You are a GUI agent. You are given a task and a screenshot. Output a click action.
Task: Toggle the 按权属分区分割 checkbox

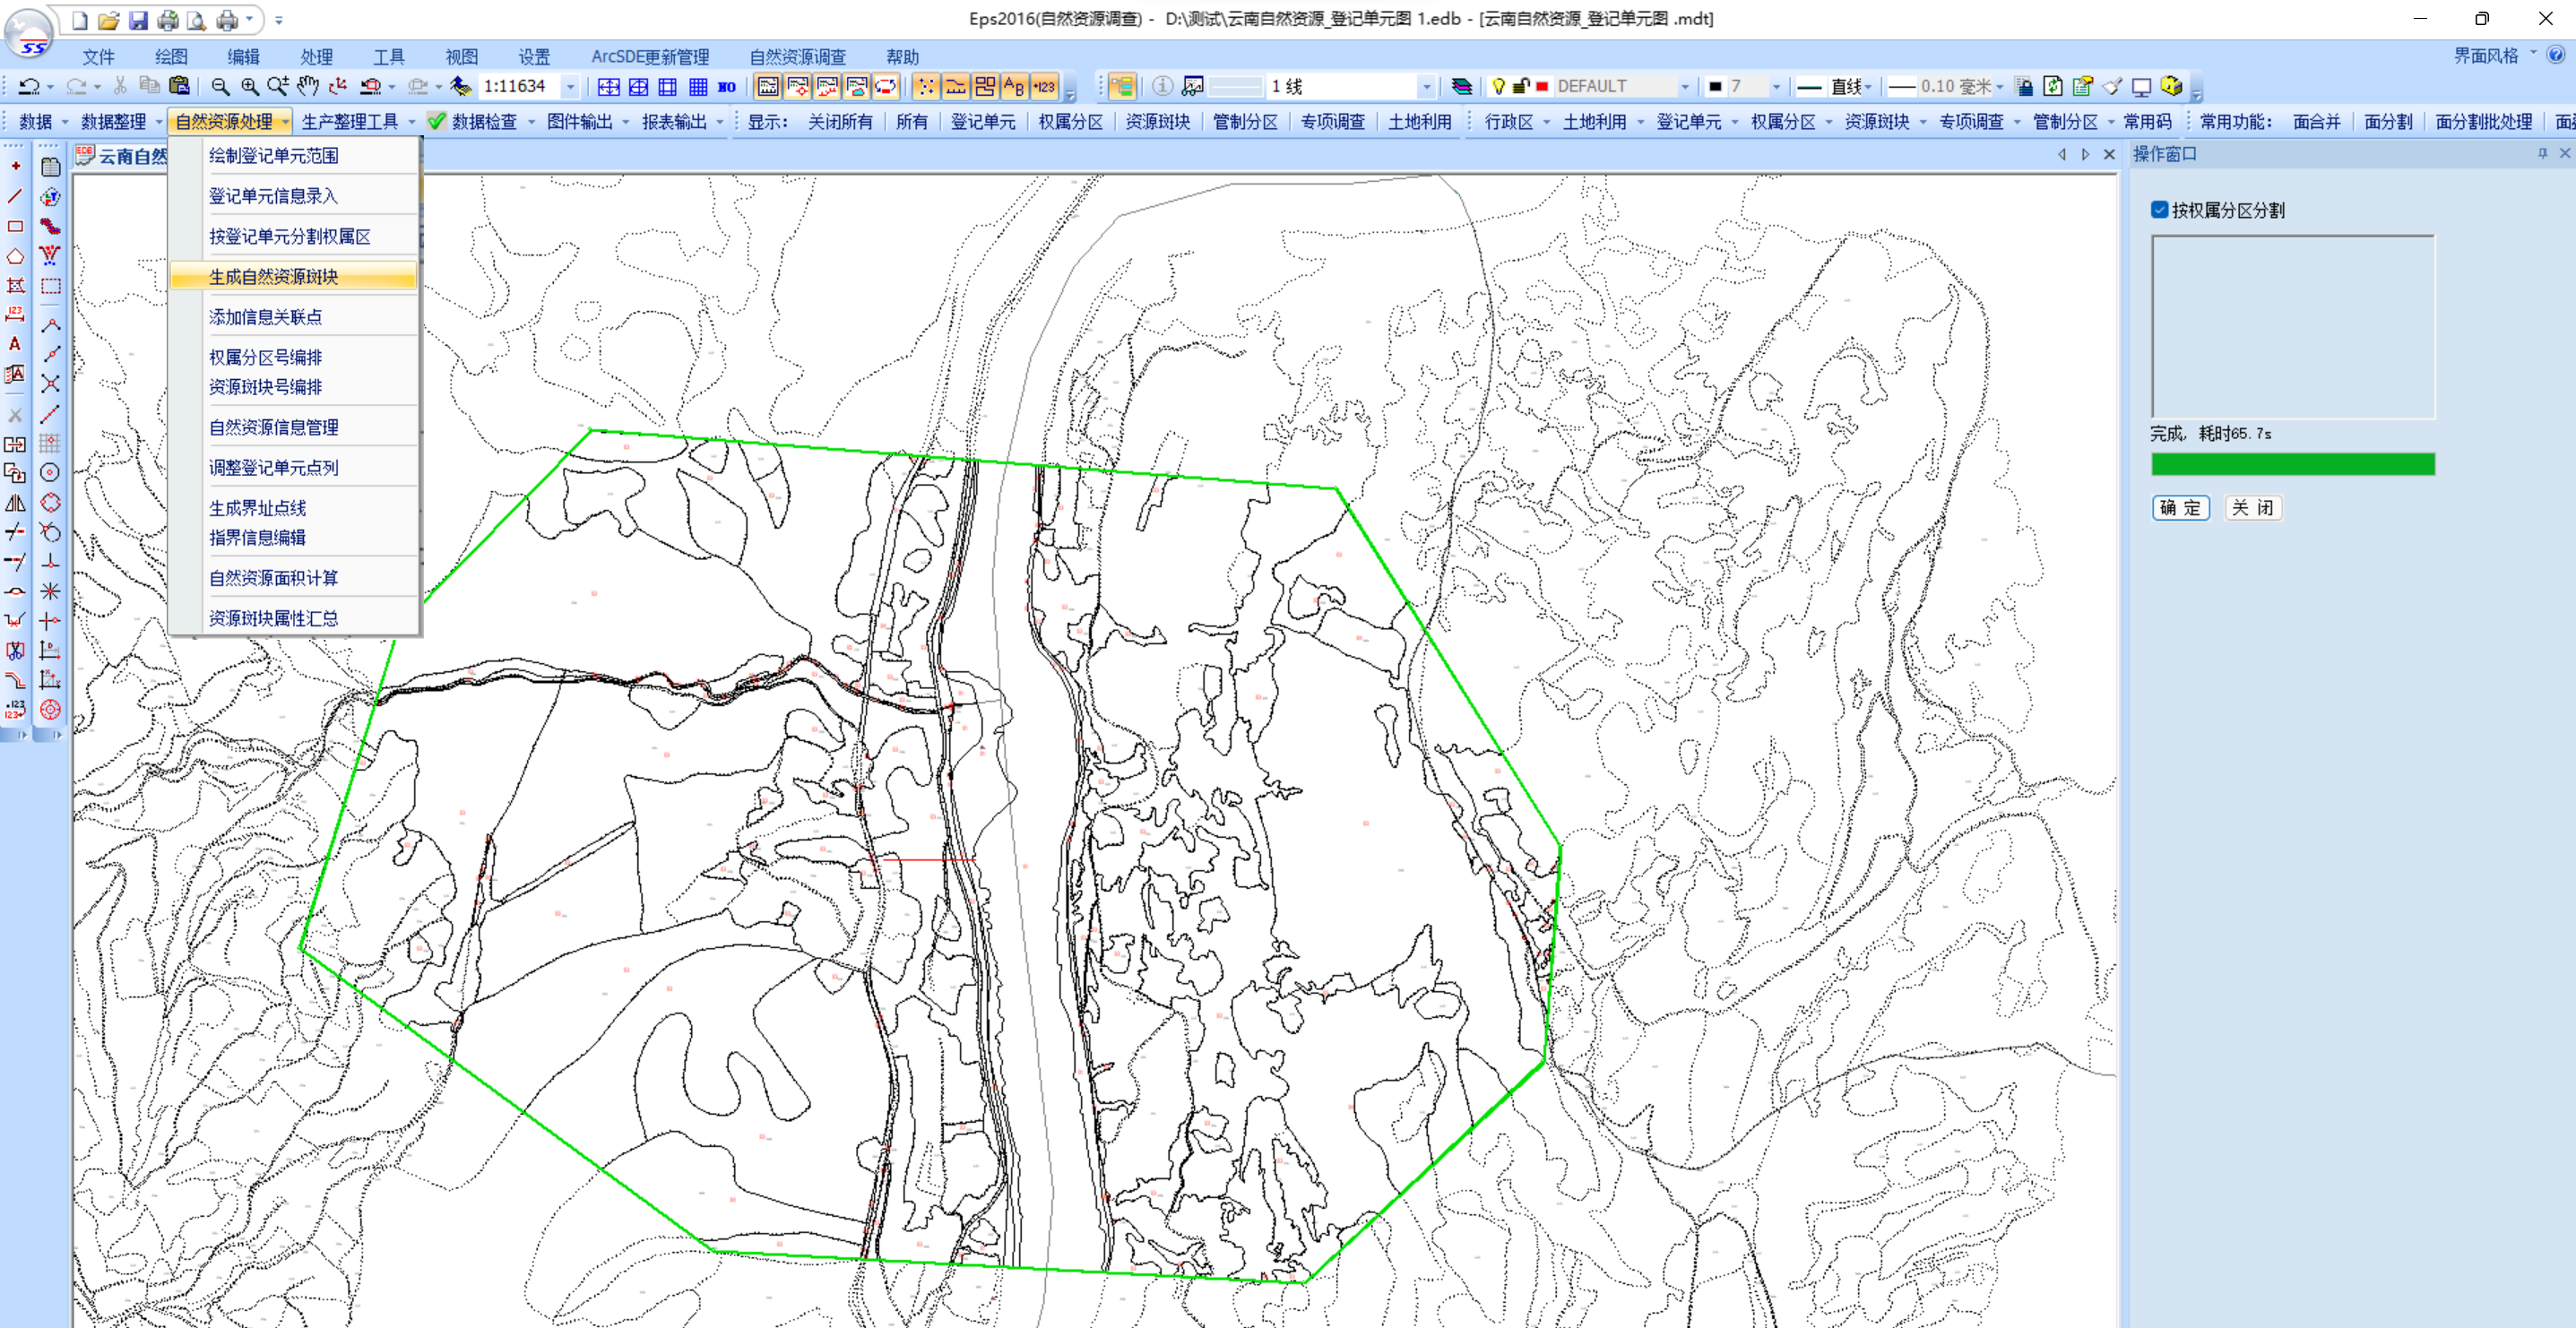click(x=2160, y=210)
